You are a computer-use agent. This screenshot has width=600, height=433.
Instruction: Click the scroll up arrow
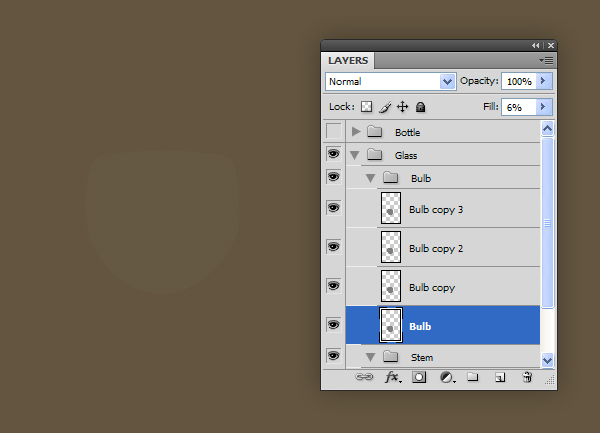click(548, 129)
